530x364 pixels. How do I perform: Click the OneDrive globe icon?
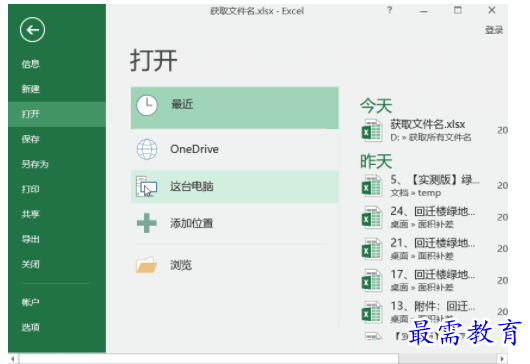click(147, 149)
